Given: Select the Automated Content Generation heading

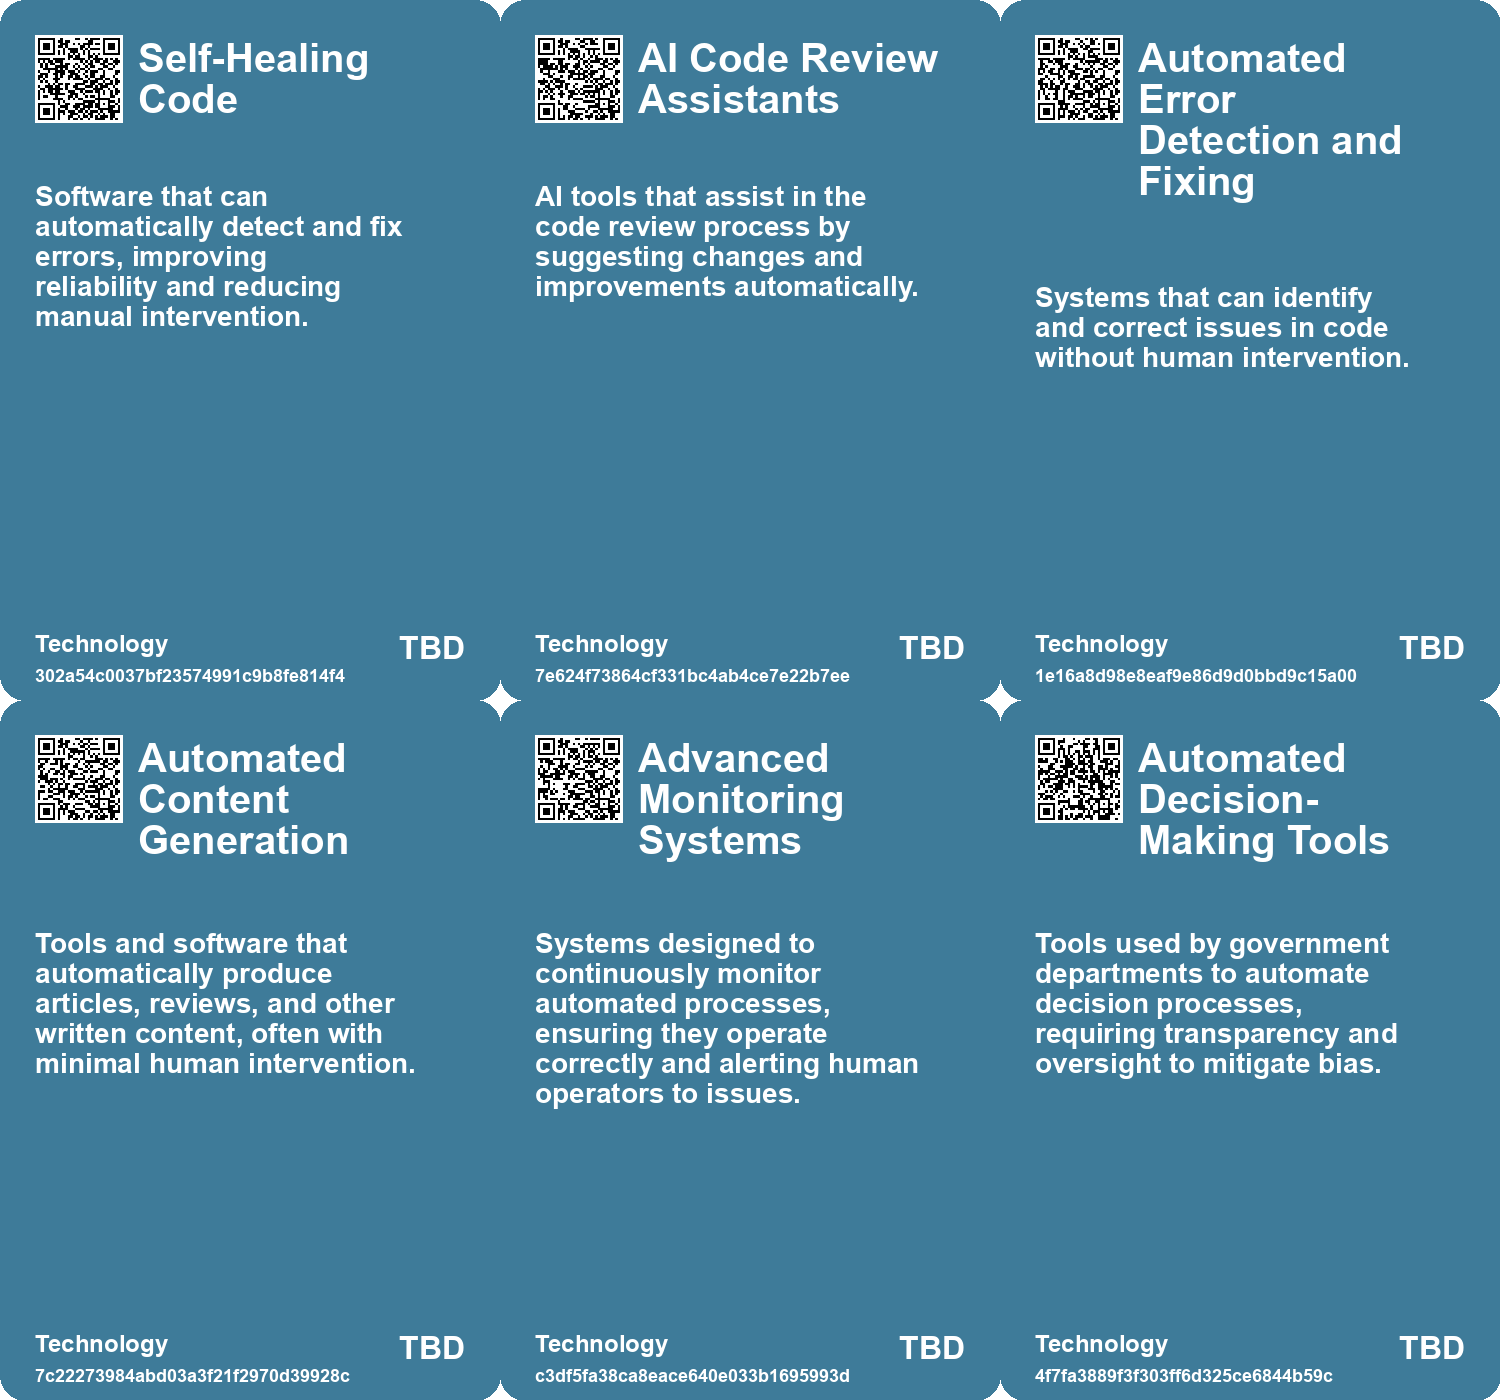Looking at the screenshot, I should (243, 799).
